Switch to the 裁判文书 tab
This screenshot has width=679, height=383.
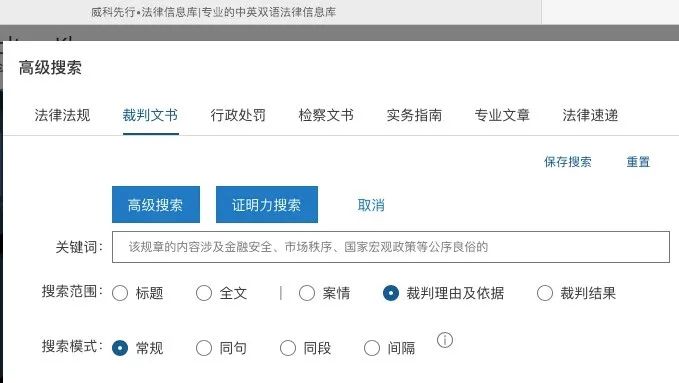pyautogui.click(x=150, y=115)
